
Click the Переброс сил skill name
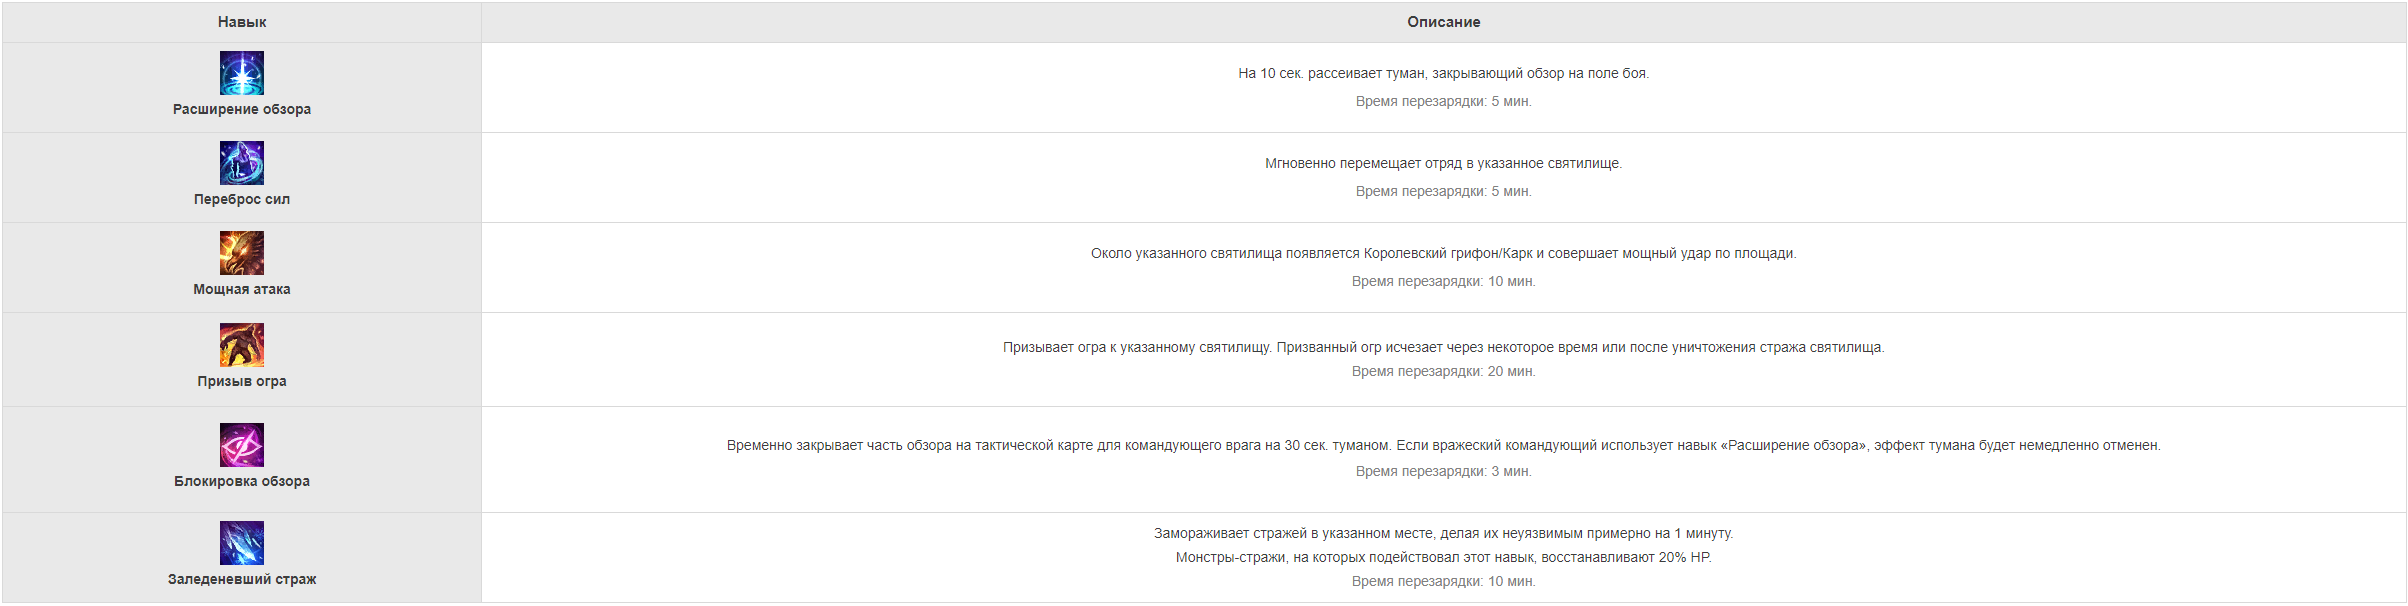(242, 199)
